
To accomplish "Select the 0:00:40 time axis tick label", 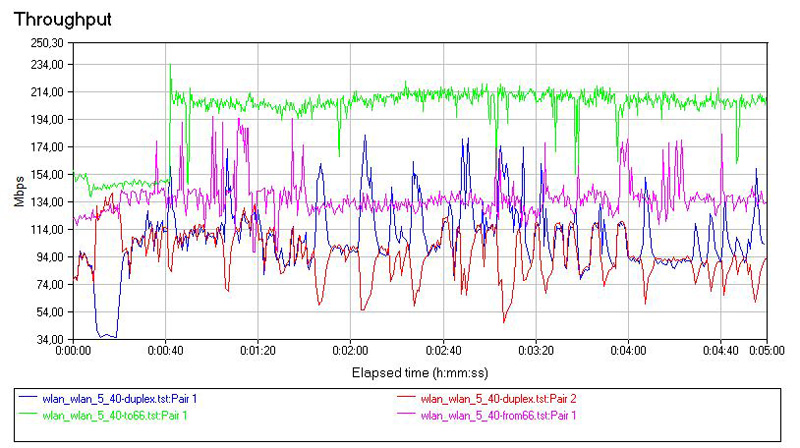I will [x=164, y=352].
